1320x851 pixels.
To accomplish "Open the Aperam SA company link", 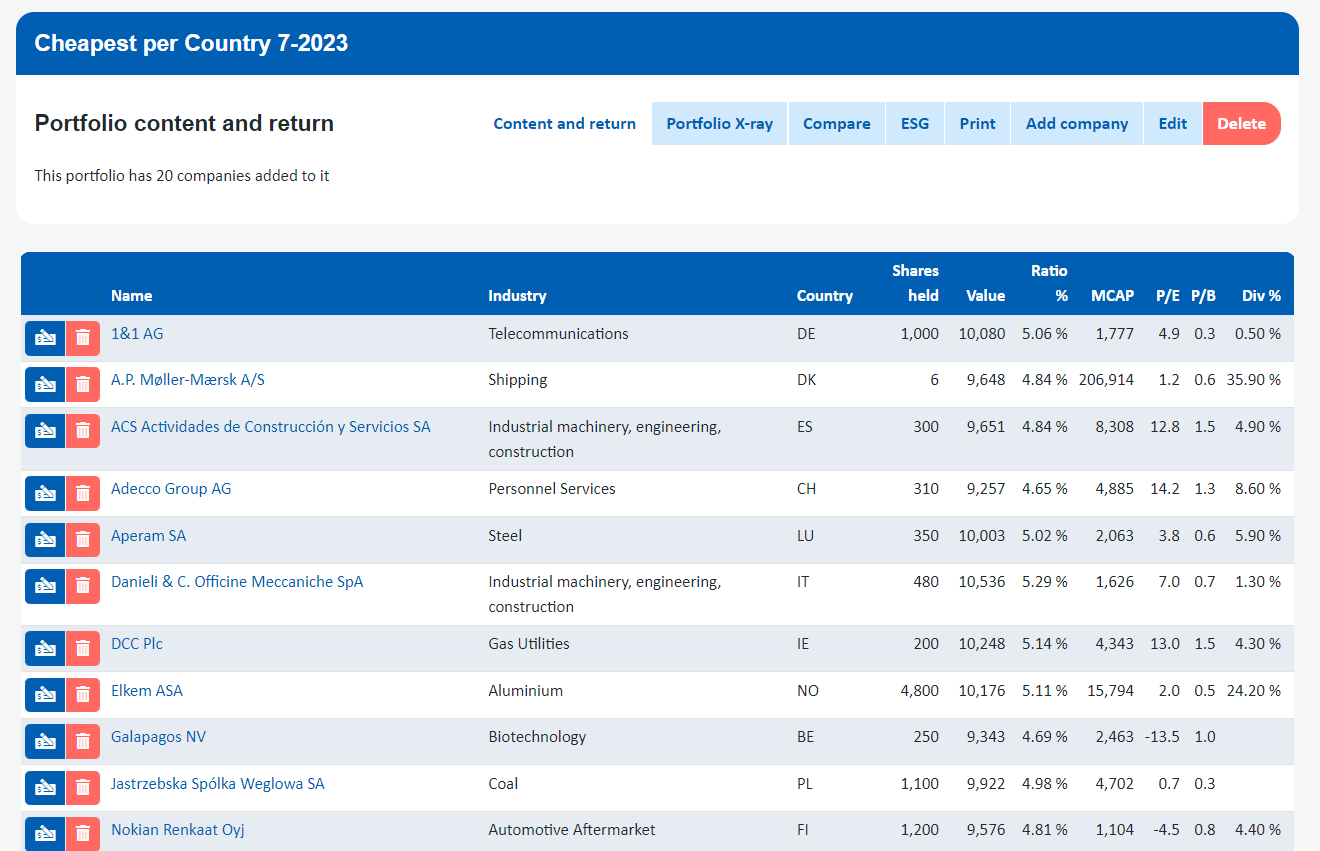I will coord(148,536).
